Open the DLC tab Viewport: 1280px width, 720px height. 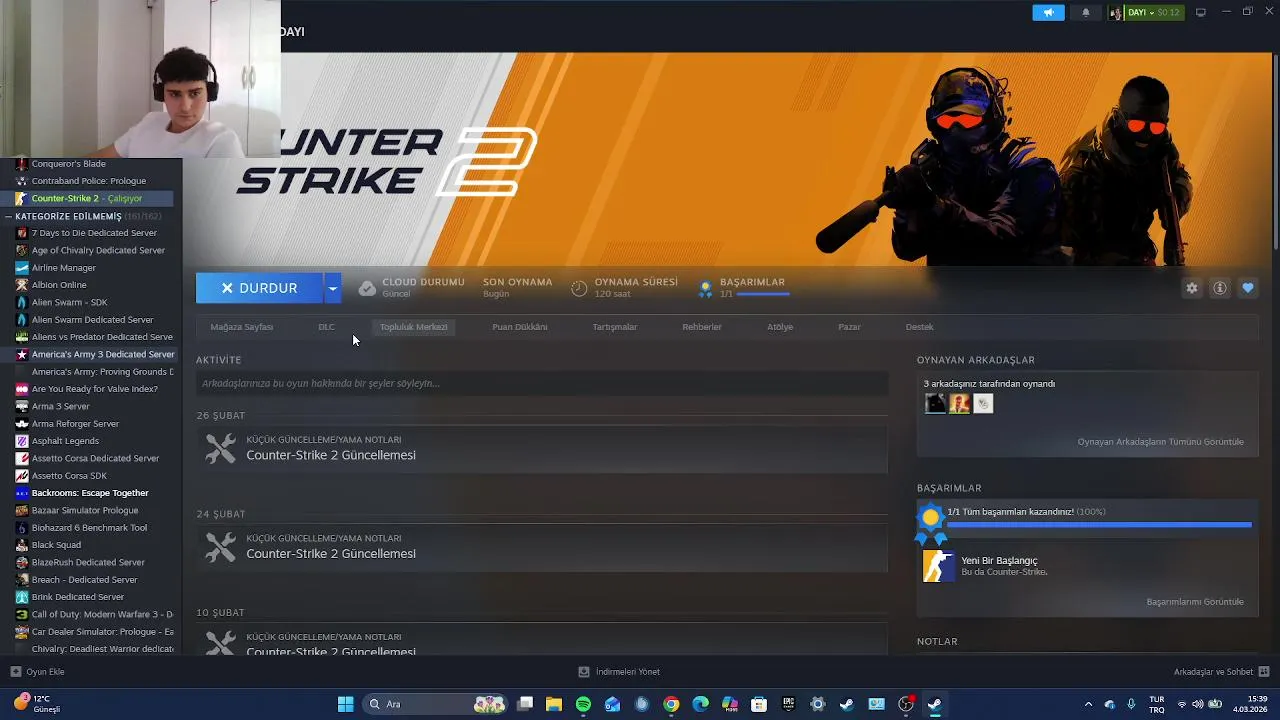[327, 327]
